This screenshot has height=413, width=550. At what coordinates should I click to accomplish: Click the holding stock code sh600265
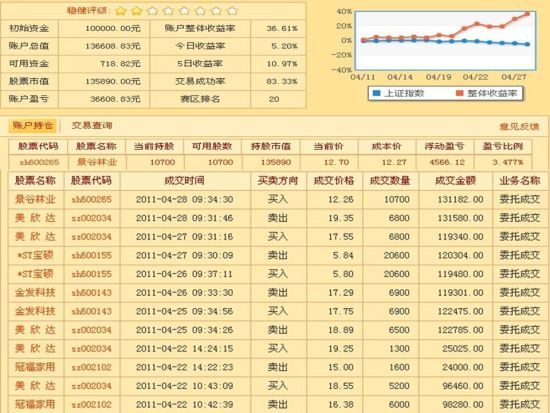pyautogui.click(x=39, y=162)
